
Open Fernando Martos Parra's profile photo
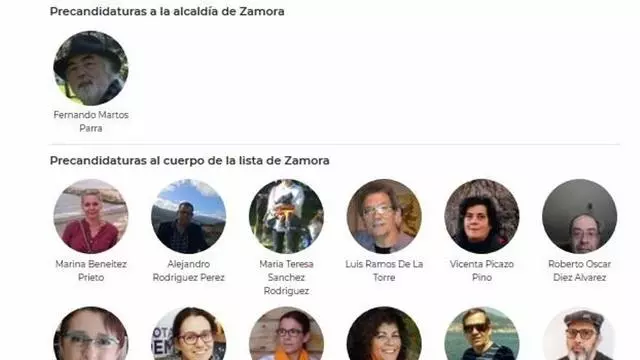click(91, 68)
